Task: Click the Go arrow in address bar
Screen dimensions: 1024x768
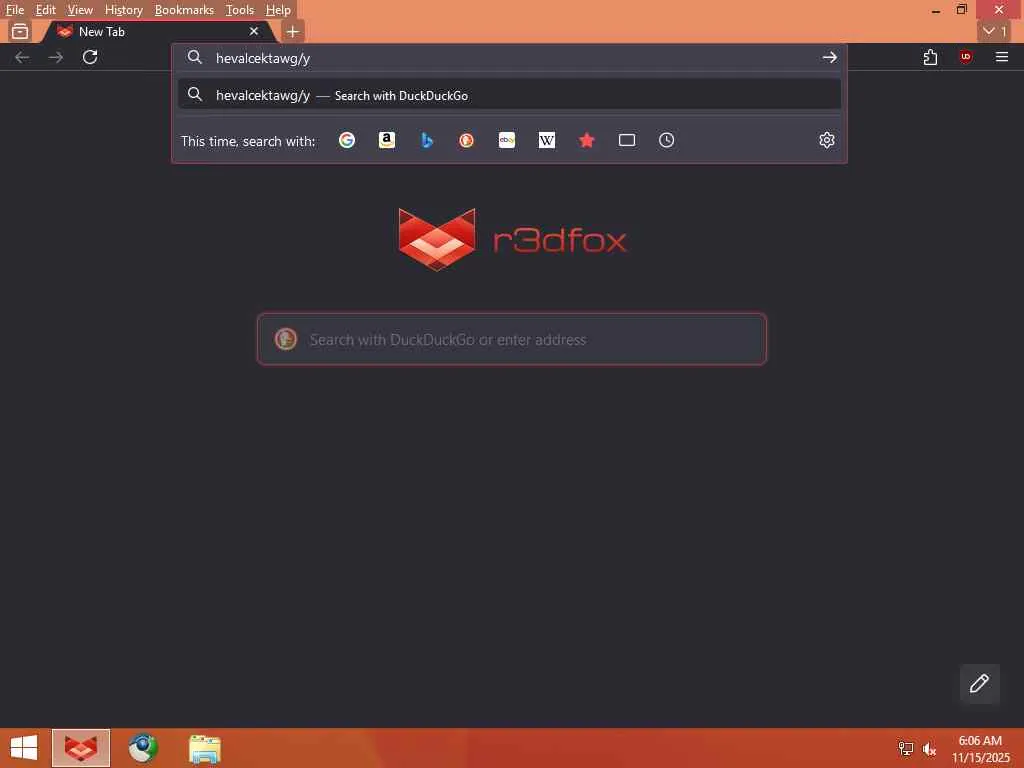Action: [x=829, y=57]
